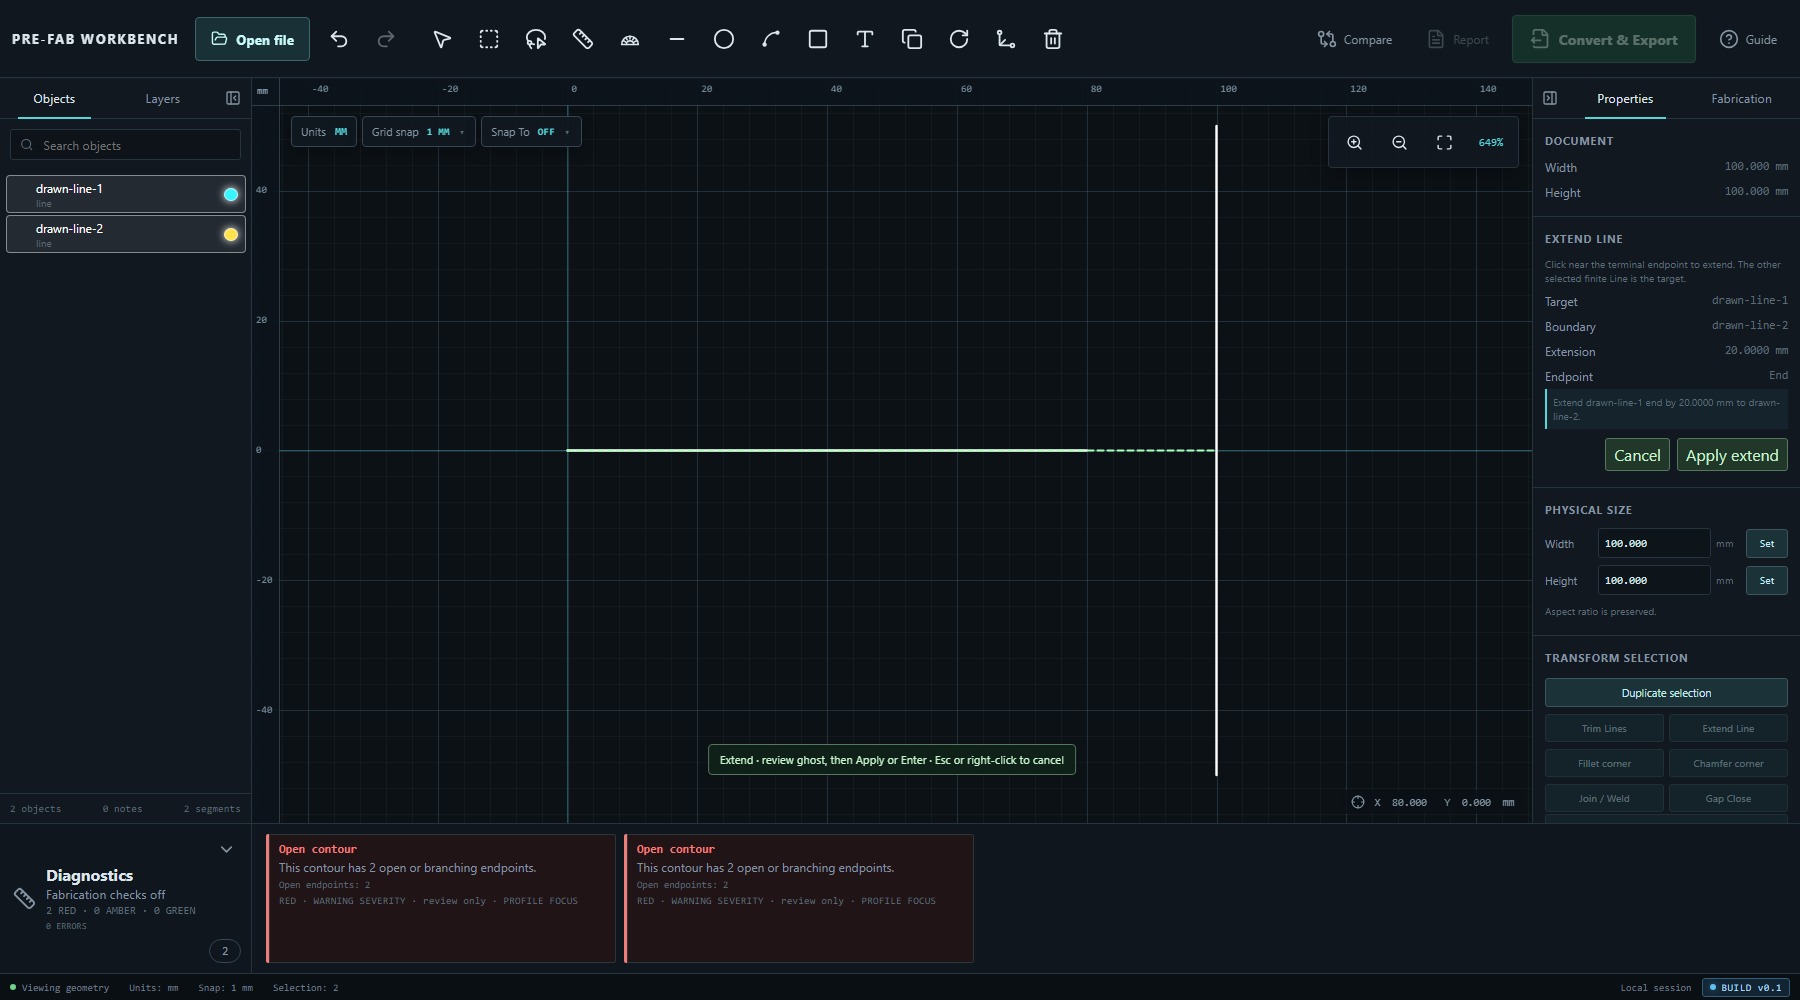Open the Fabrication tab
The height and width of the screenshot is (1000, 1800).
pyautogui.click(x=1741, y=99)
